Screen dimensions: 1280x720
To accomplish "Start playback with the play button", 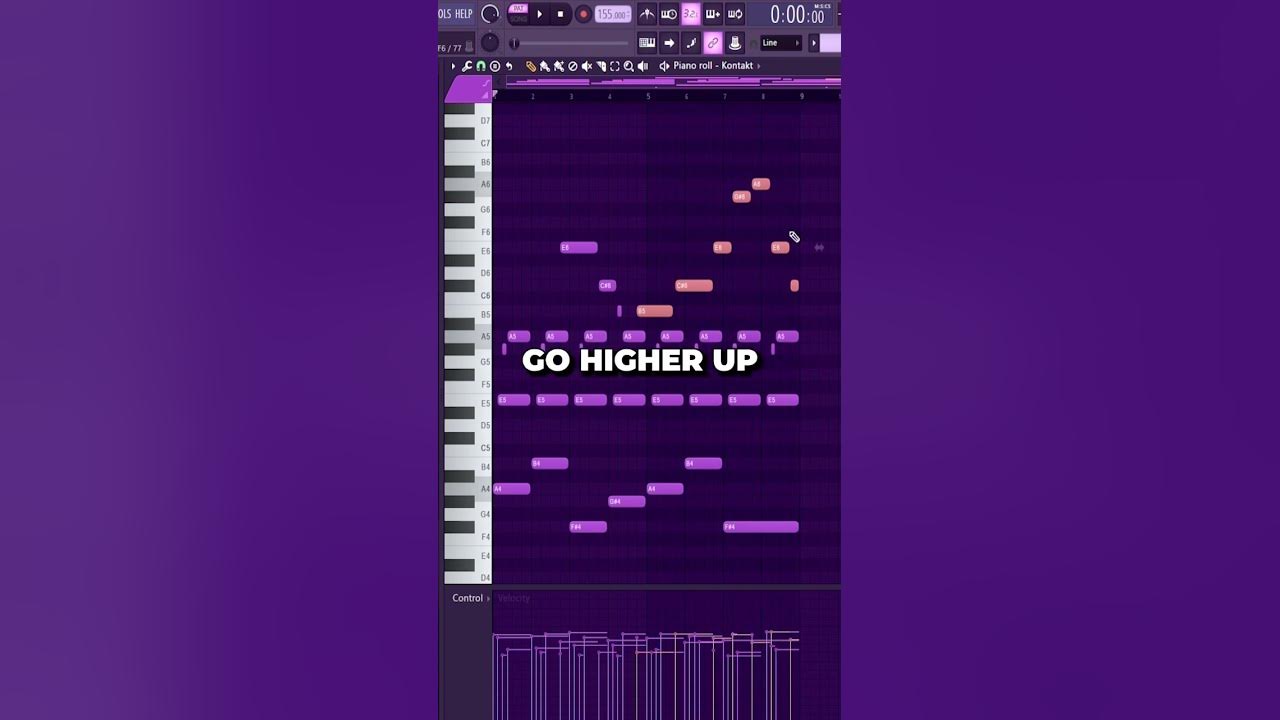I will pos(540,14).
